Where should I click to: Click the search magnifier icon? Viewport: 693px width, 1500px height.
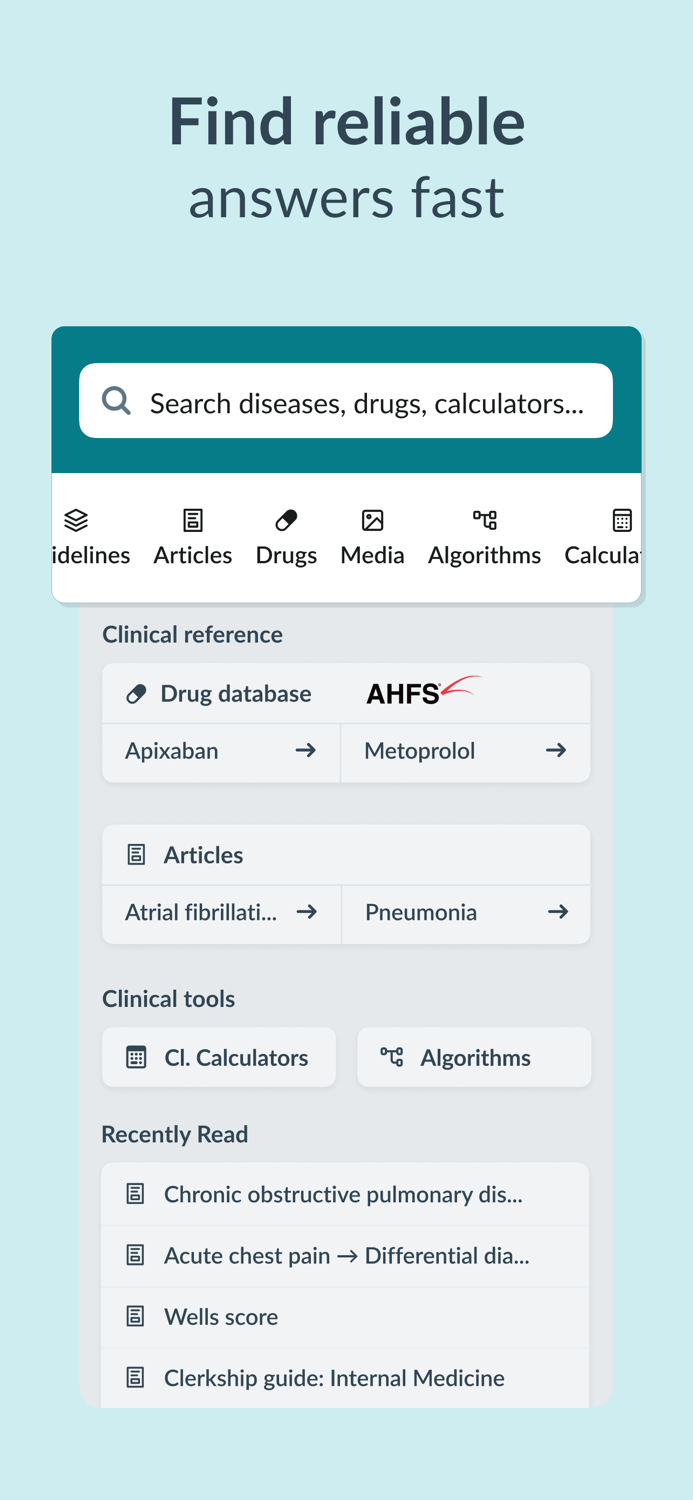(x=115, y=401)
